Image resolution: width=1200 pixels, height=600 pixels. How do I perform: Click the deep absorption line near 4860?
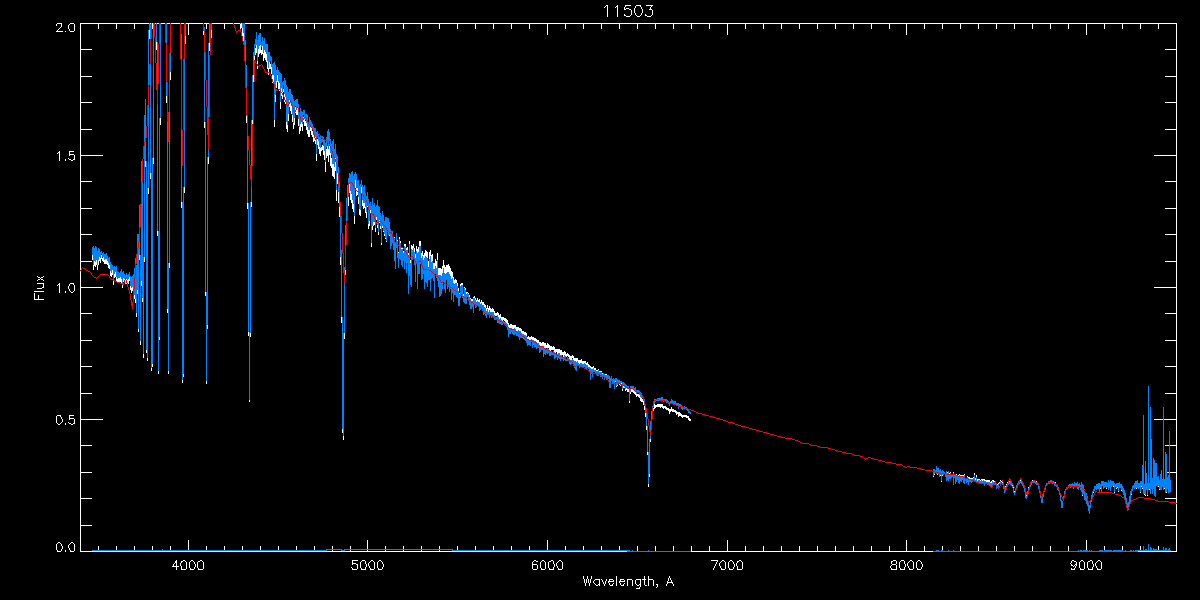coord(343,434)
